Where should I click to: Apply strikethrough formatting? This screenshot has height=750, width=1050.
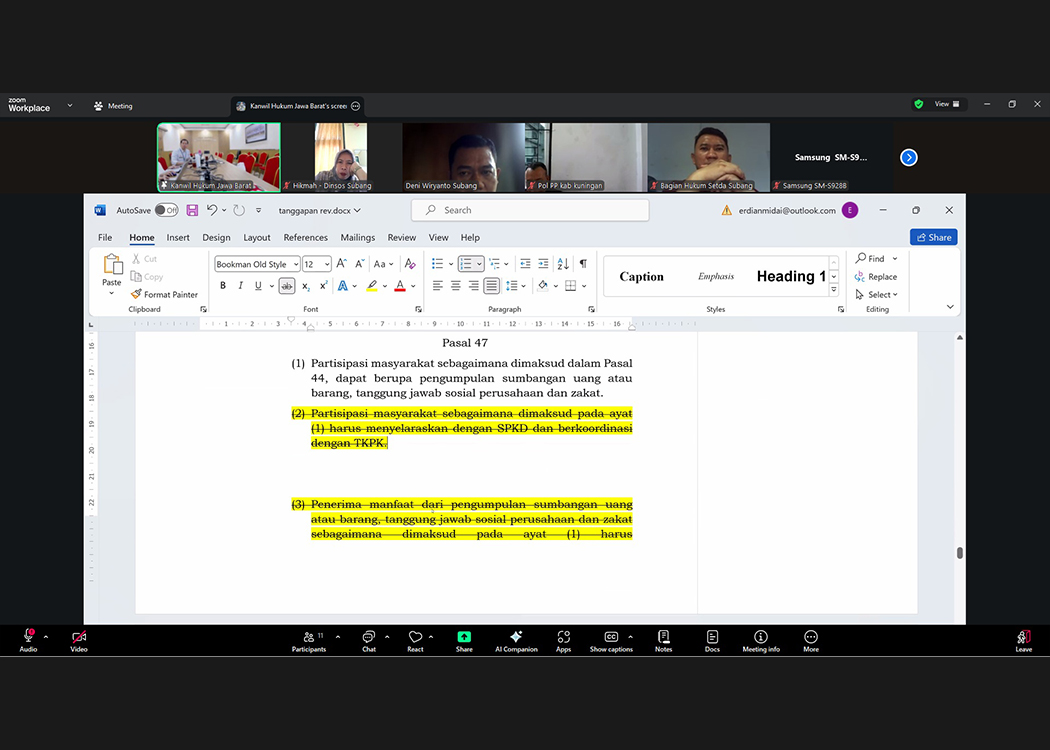(x=287, y=286)
